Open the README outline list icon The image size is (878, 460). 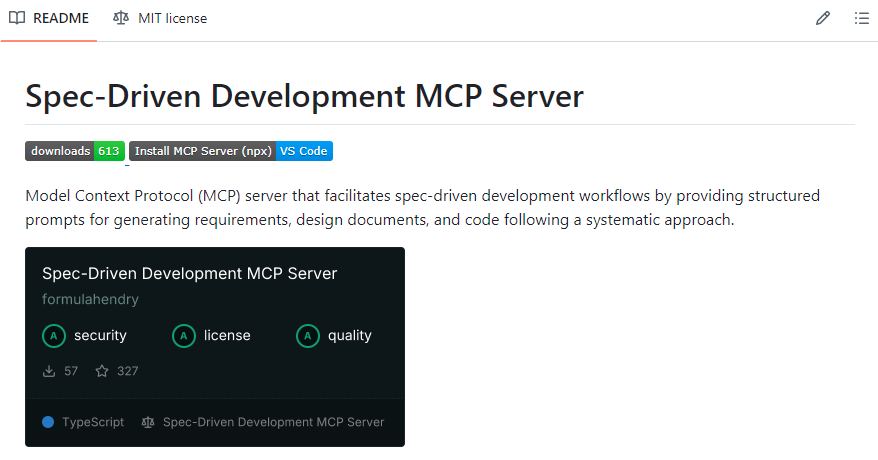pyautogui.click(x=861, y=18)
